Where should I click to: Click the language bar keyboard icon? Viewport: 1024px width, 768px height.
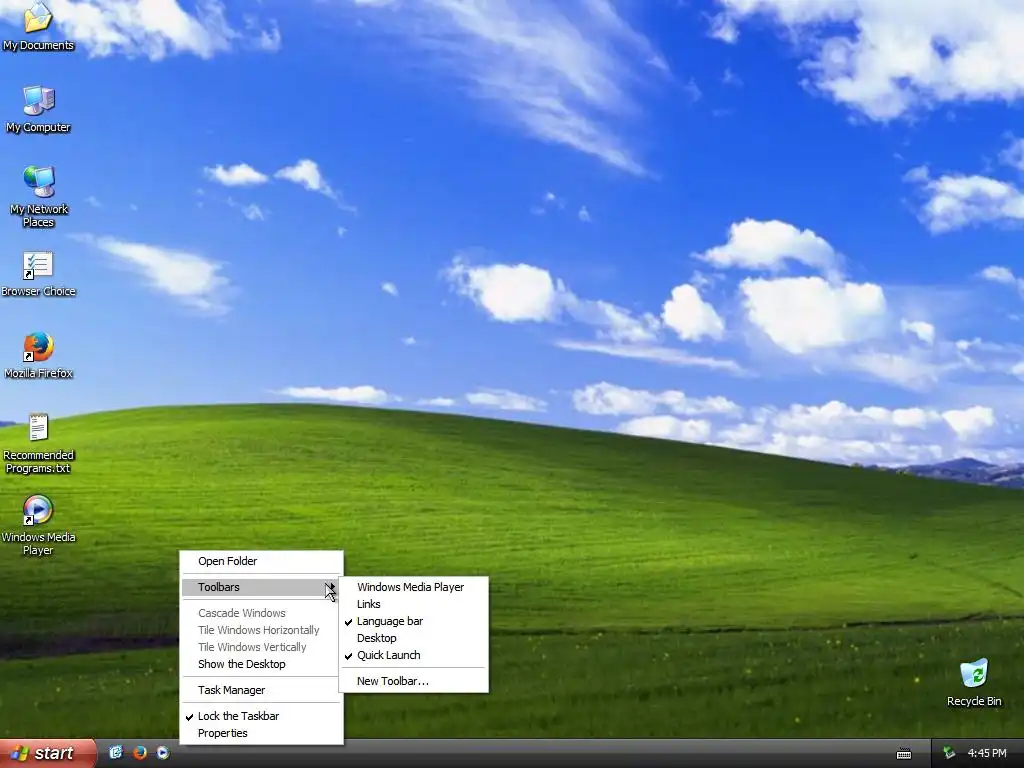[904, 754]
